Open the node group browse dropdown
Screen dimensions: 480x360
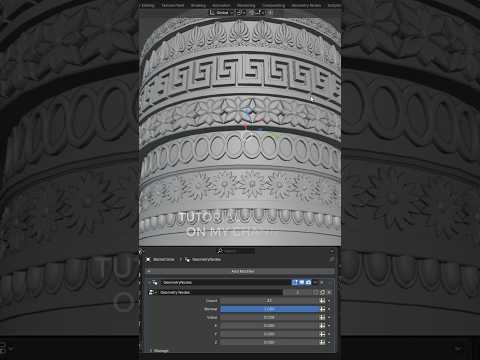(x=152, y=292)
